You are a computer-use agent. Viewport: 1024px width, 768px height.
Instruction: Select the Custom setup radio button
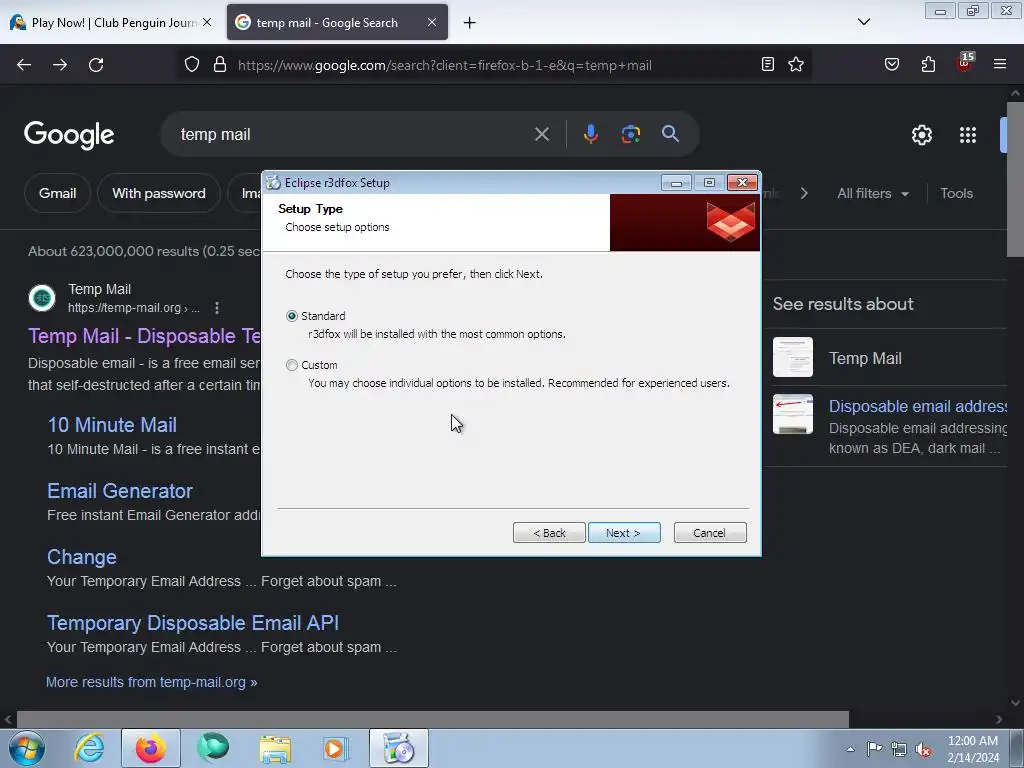[x=292, y=365]
